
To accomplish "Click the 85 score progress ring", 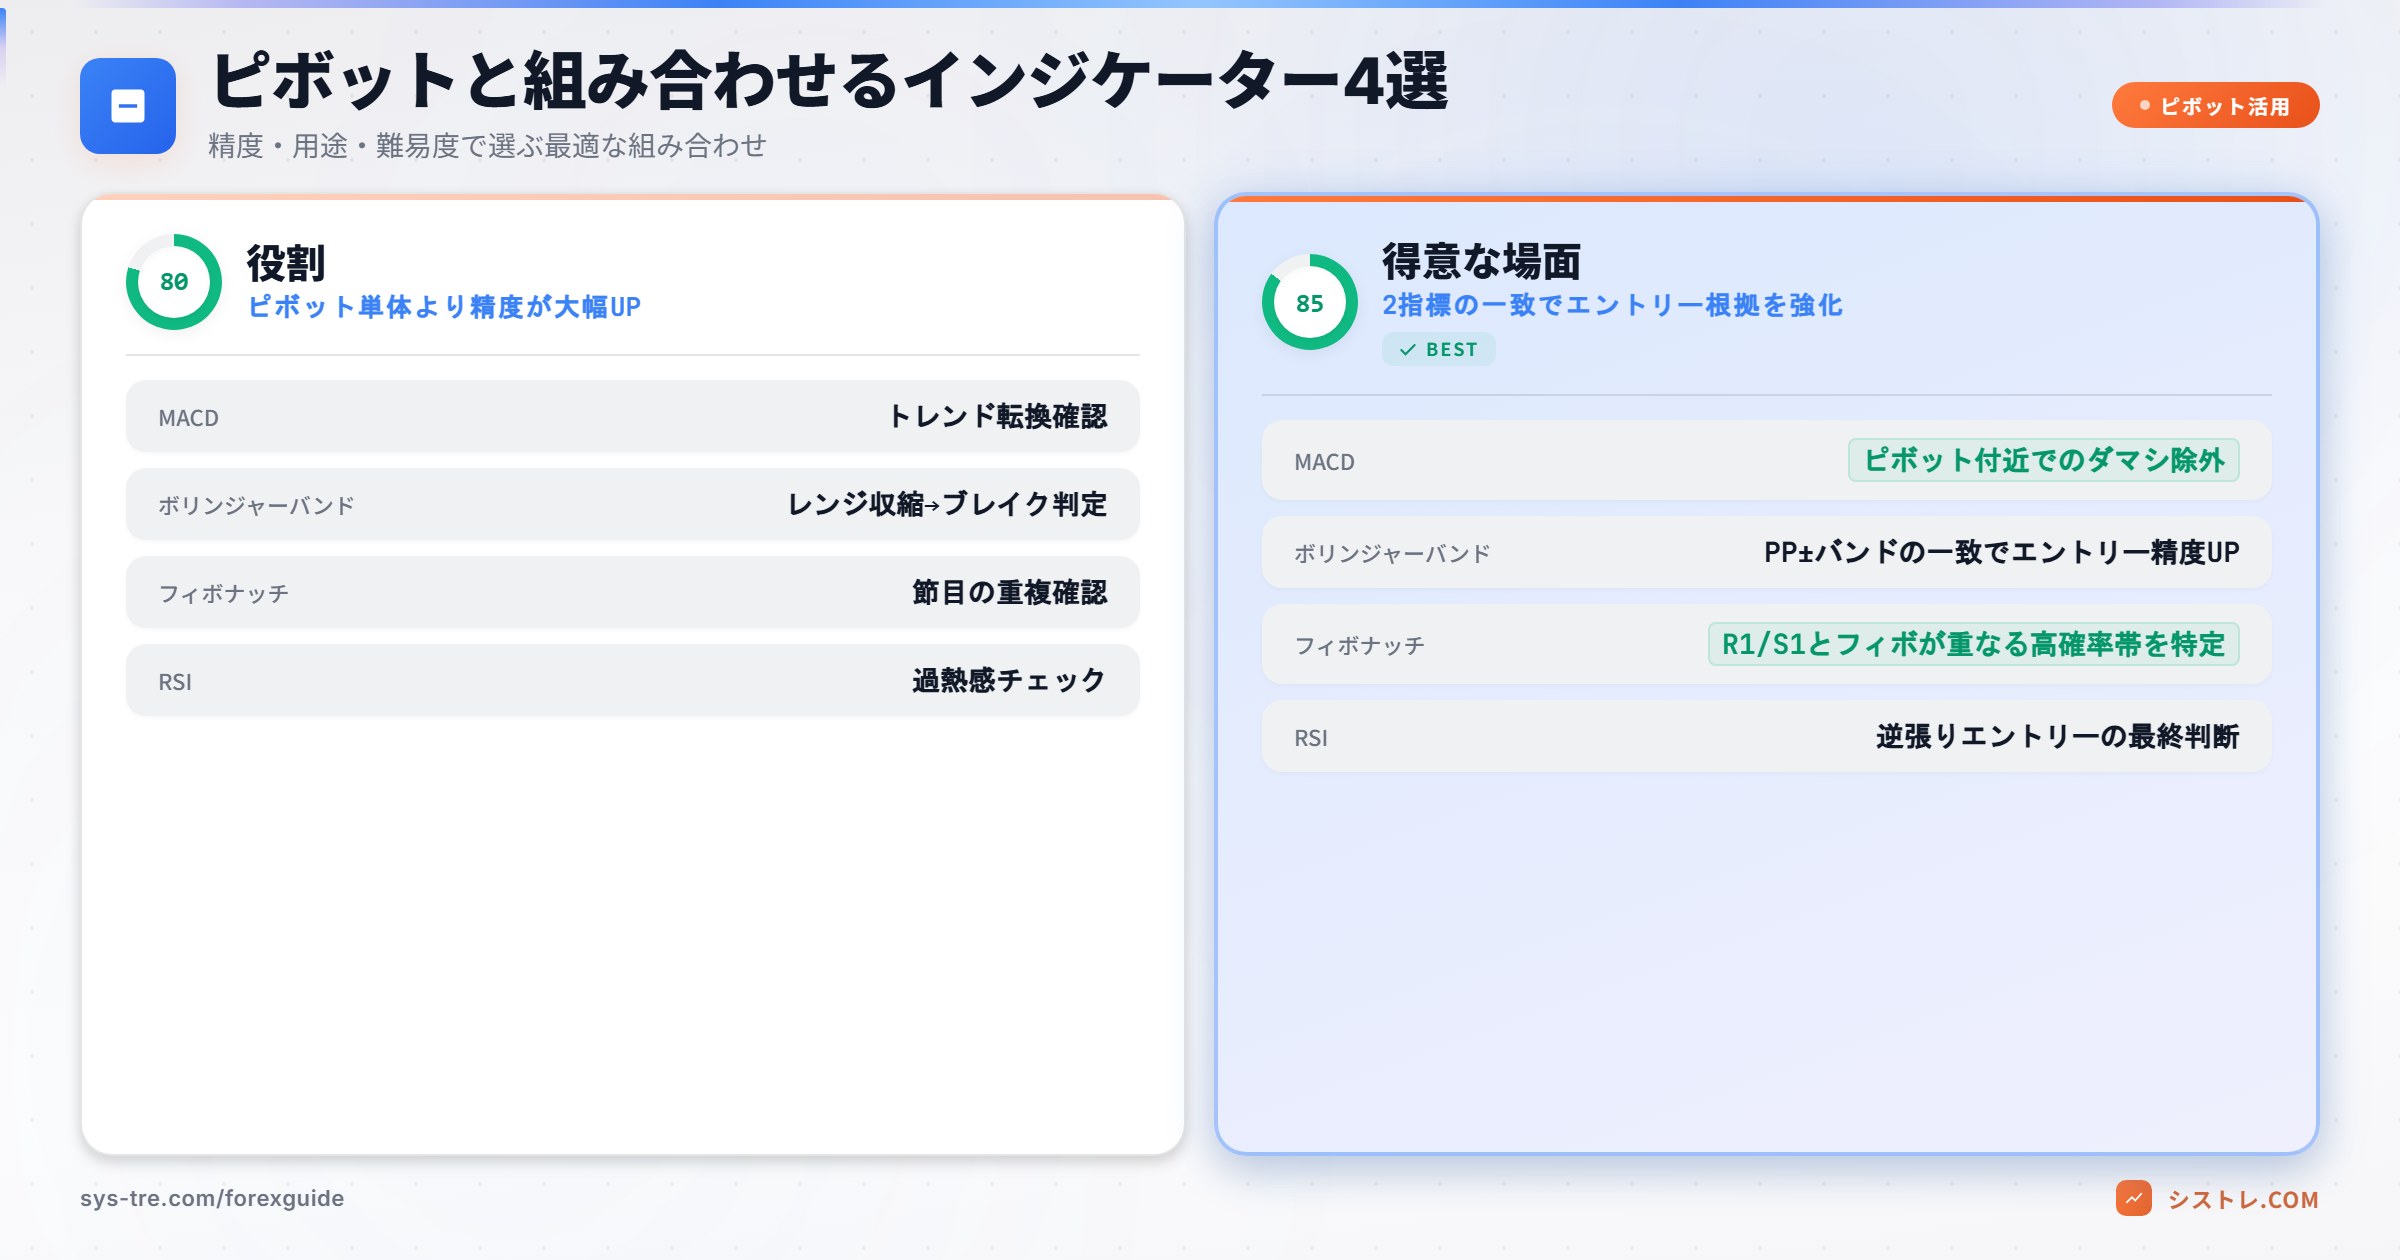I will pyautogui.click(x=1310, y=302).
